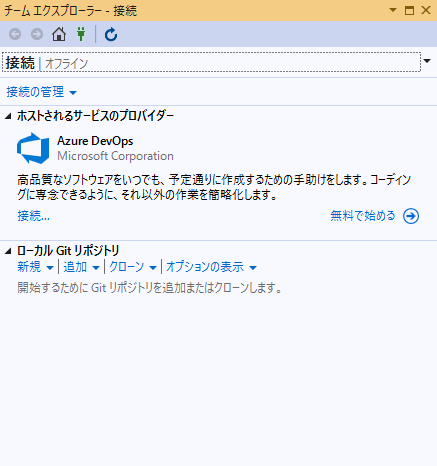Open the オプションの表示 dropdown
437x466 pixels.
(x=211, y=267)
